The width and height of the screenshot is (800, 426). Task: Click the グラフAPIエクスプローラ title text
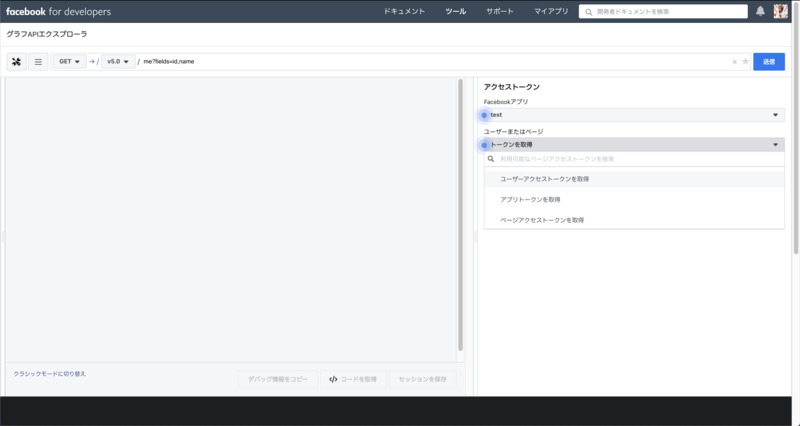coord(46,34)
